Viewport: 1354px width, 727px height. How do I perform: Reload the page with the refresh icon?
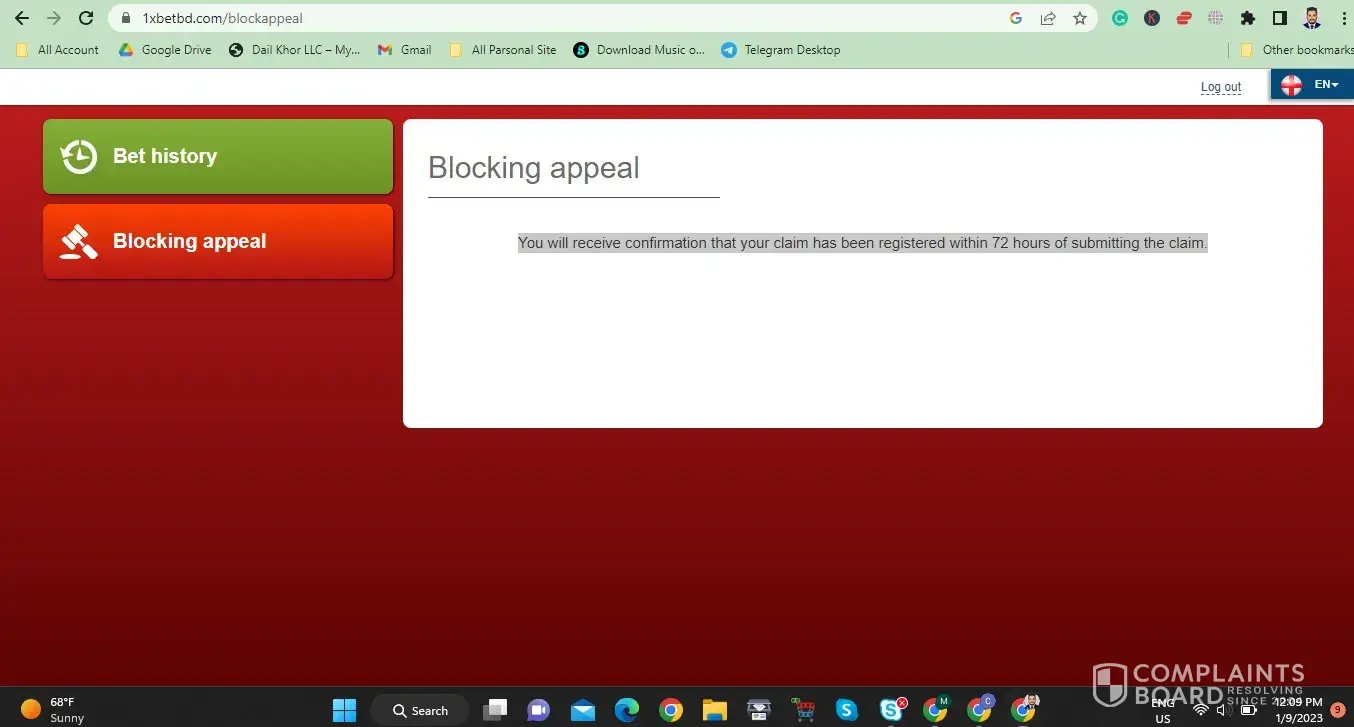pyautogui.click(x=86, y=18)
